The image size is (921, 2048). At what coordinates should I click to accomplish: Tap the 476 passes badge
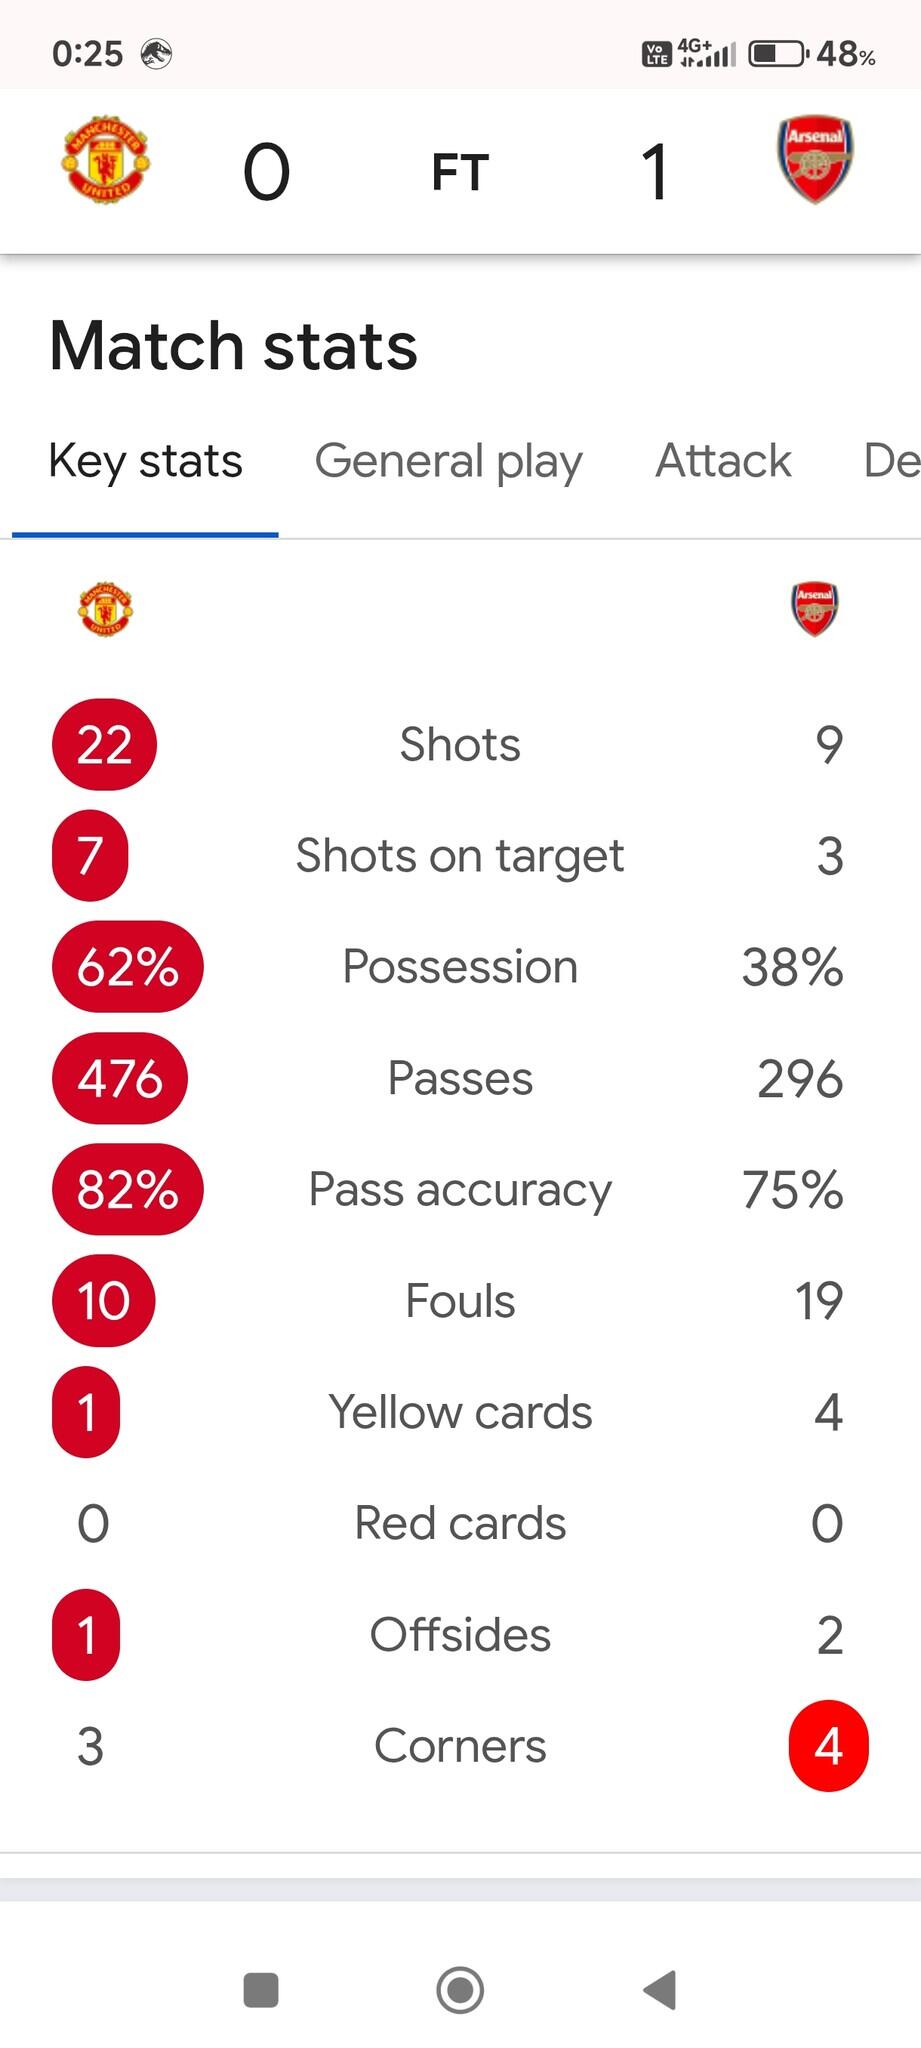[x=120, y=1079]
